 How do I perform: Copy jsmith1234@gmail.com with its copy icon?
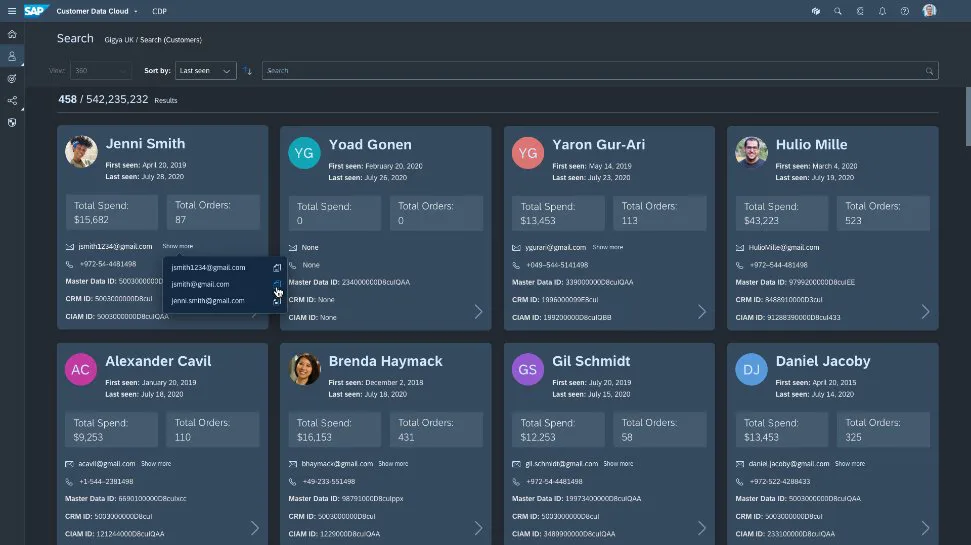tap(277, 268)
